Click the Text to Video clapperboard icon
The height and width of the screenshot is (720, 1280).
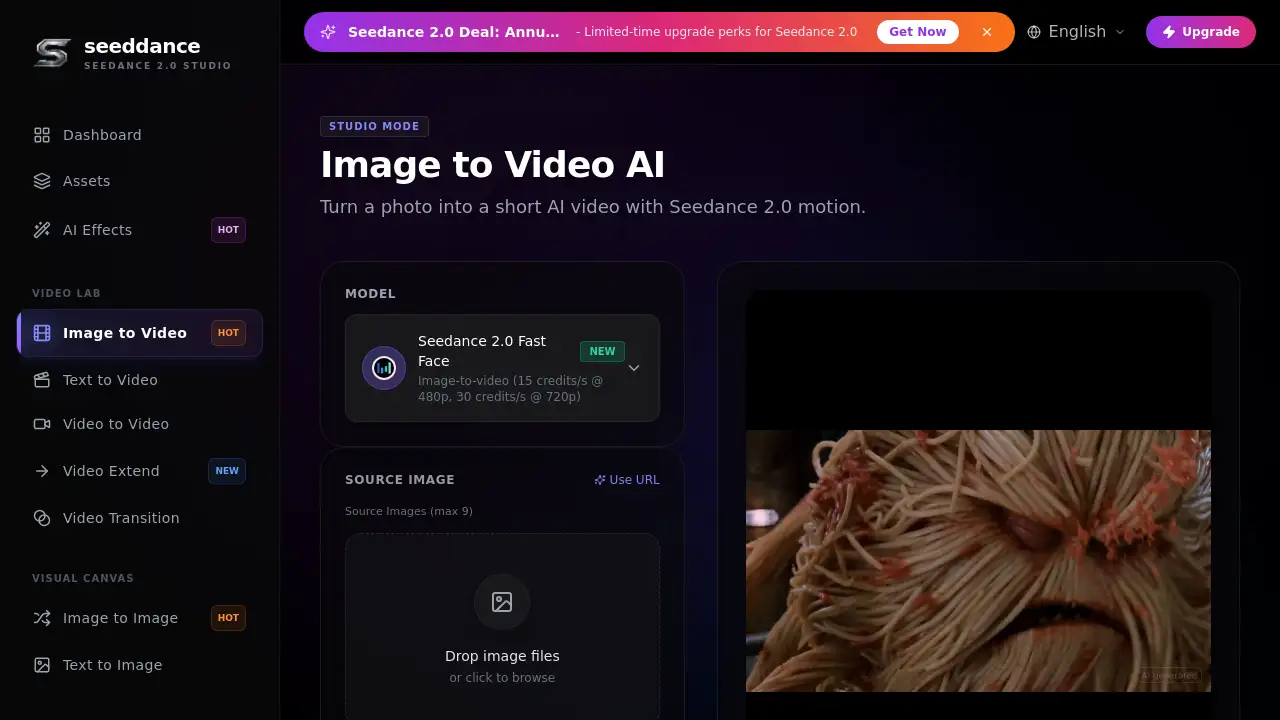(x=42, y=380)
